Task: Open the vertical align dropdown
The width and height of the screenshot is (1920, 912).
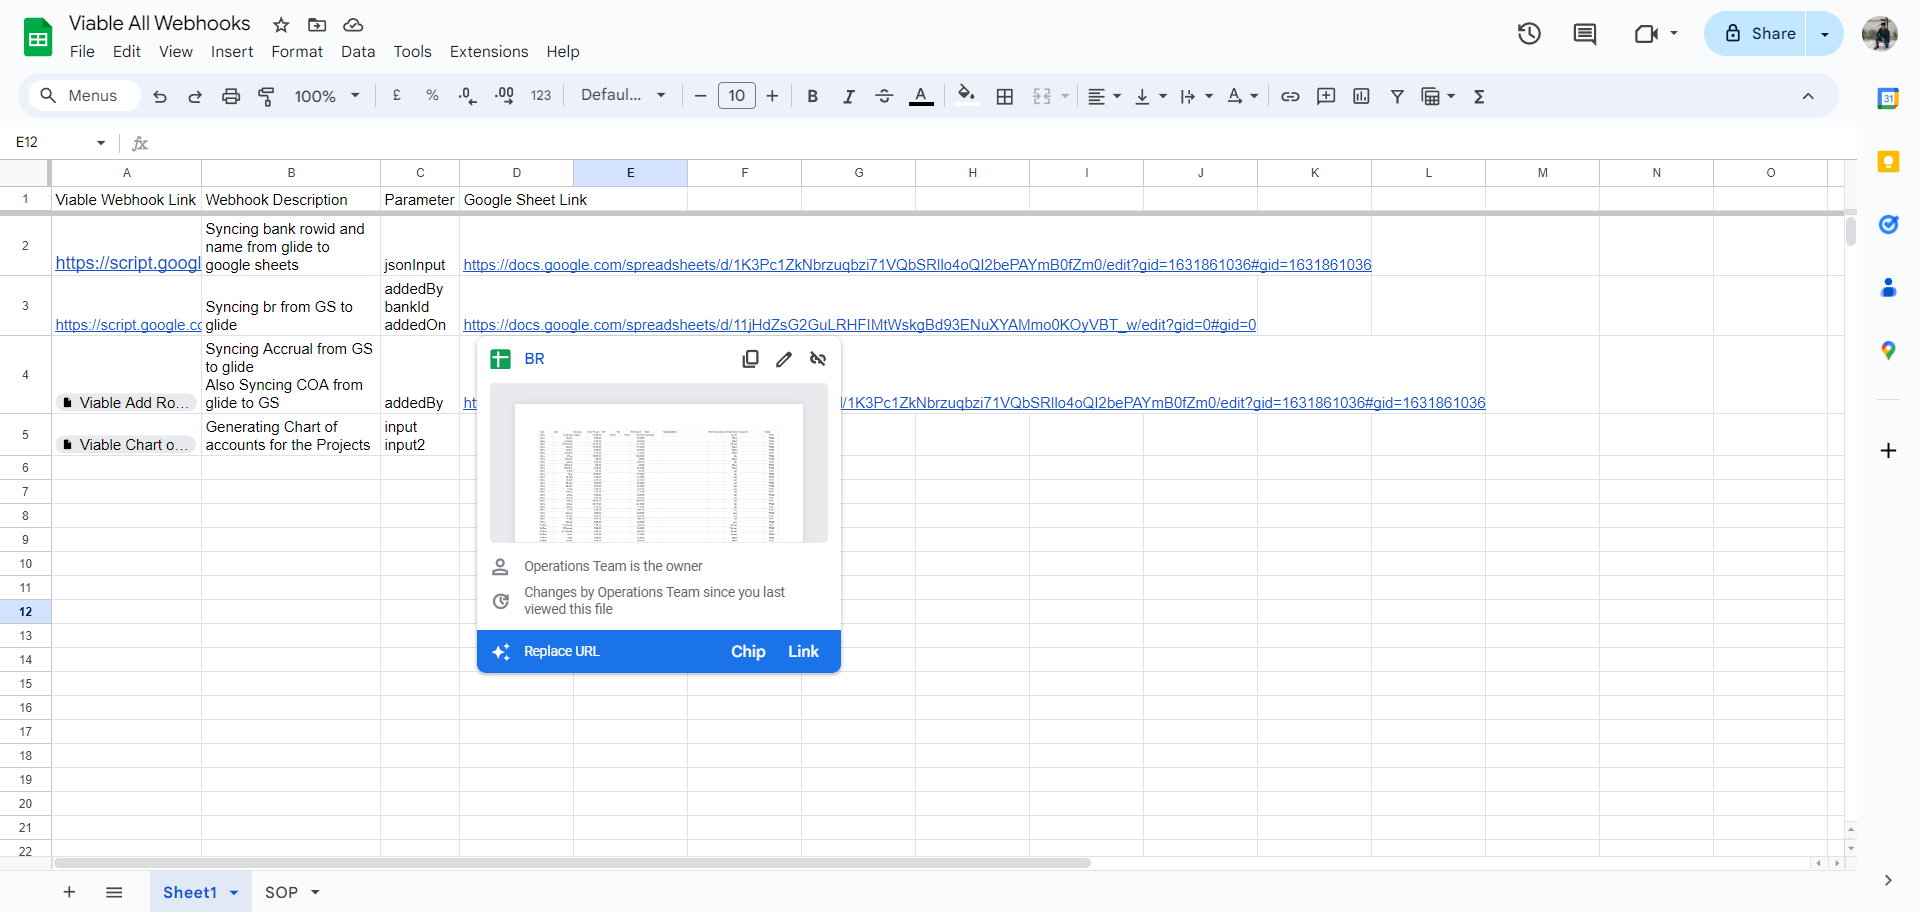Action: (1151, 96)
